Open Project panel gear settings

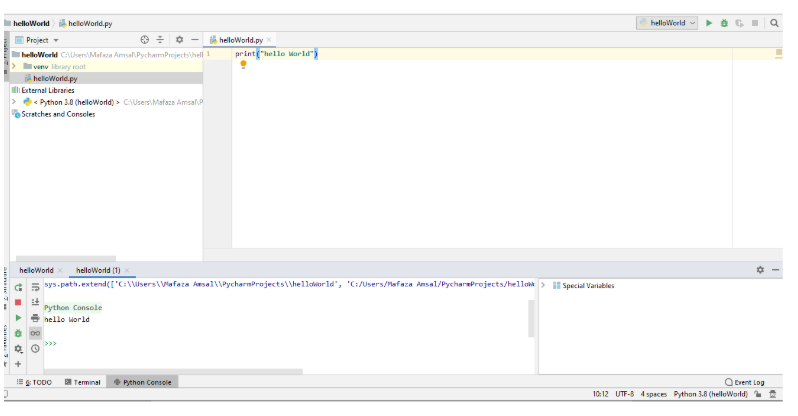(x=179, y=40)
